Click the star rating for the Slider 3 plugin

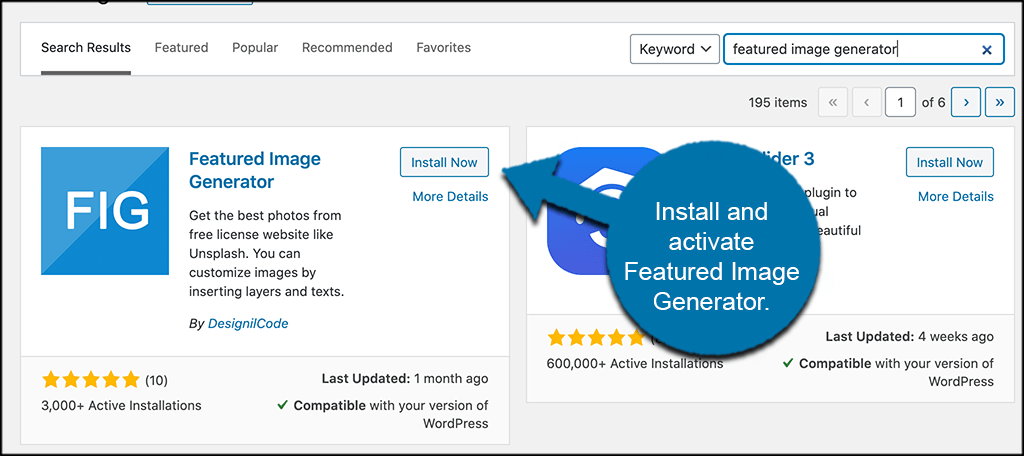[596, 338]
